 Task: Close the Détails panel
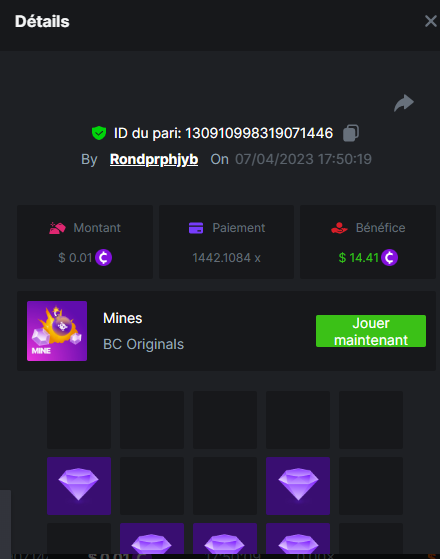[x=431, y=21]
